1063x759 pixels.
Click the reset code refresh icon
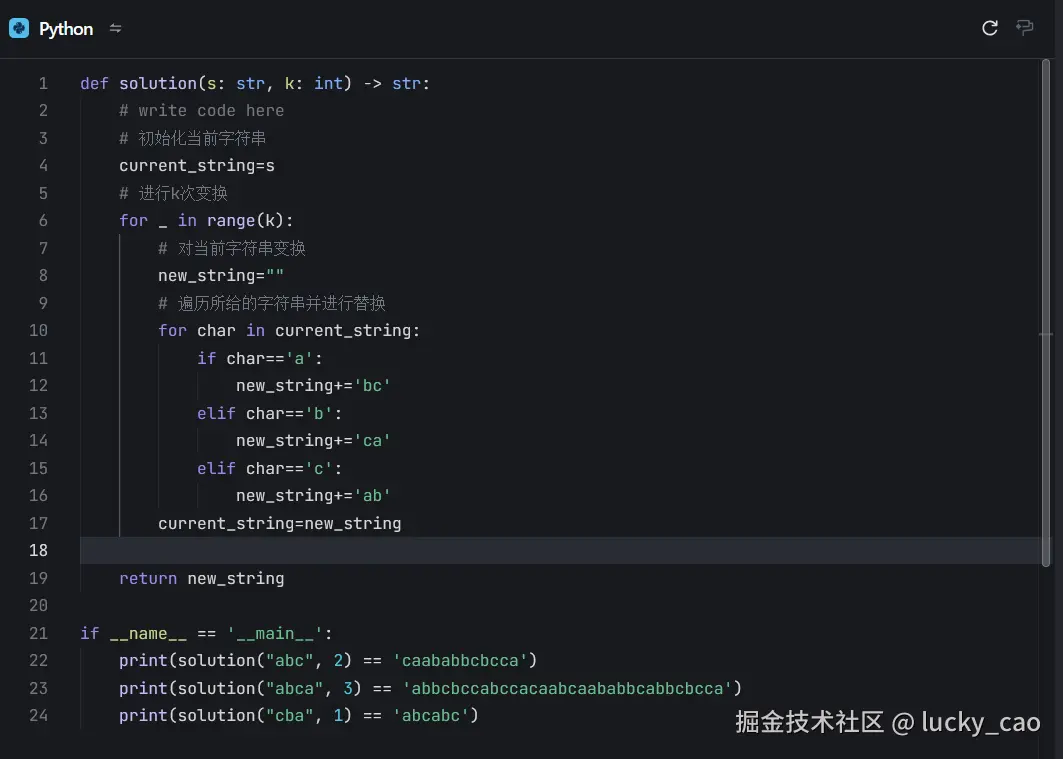[x=990, y=28]
